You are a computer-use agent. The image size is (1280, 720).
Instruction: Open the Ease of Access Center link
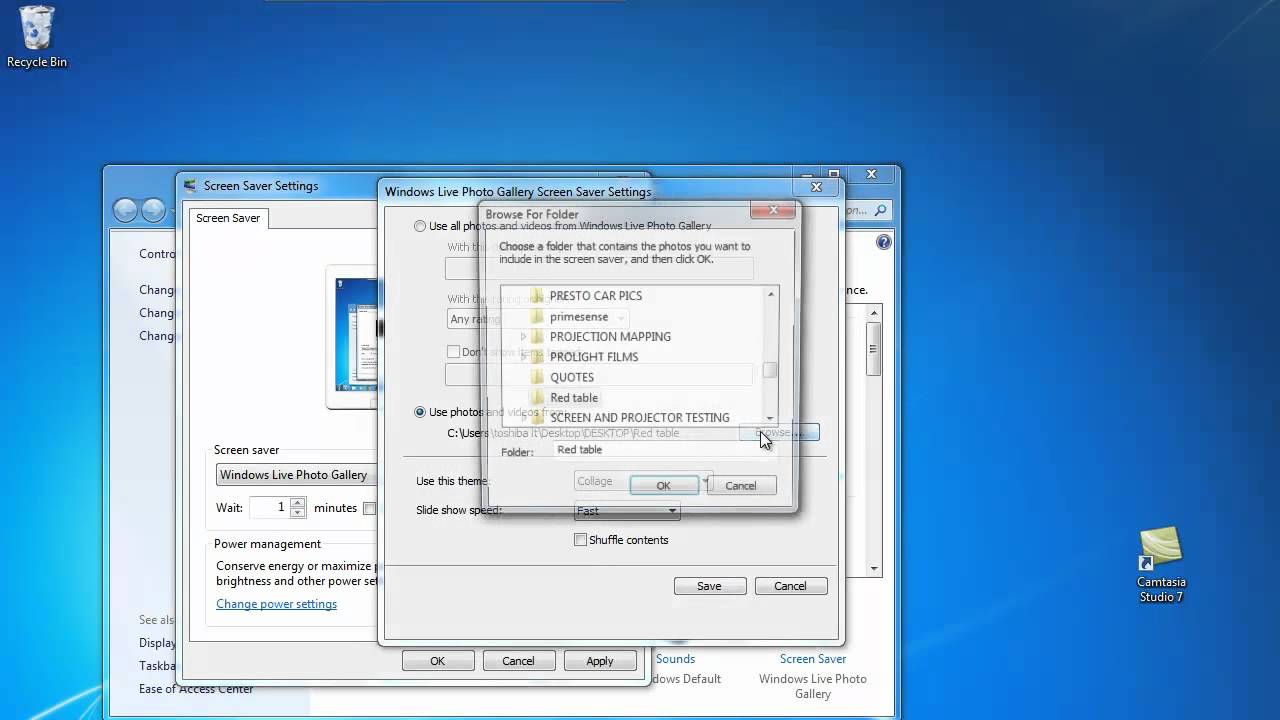point(196,689)
